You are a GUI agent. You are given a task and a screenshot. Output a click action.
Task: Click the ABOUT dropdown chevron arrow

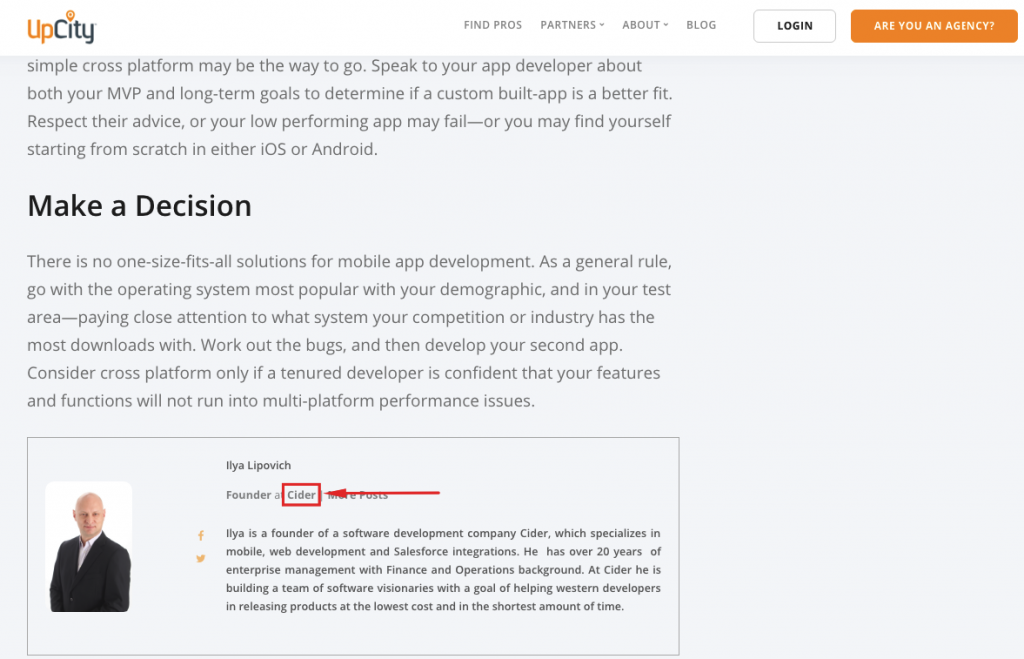click(666, 25)
